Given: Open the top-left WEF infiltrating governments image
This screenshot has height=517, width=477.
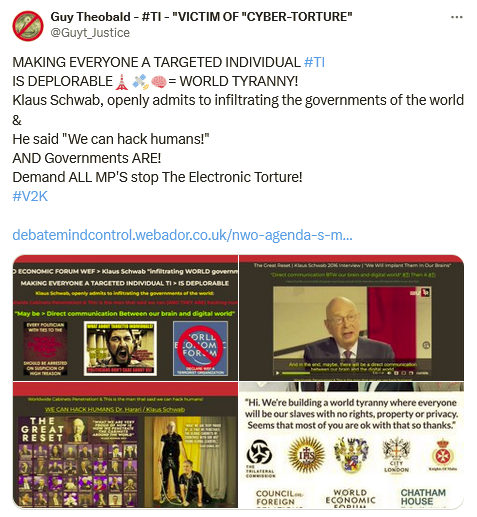Looking at the screenshot, I should click(125, 318).
